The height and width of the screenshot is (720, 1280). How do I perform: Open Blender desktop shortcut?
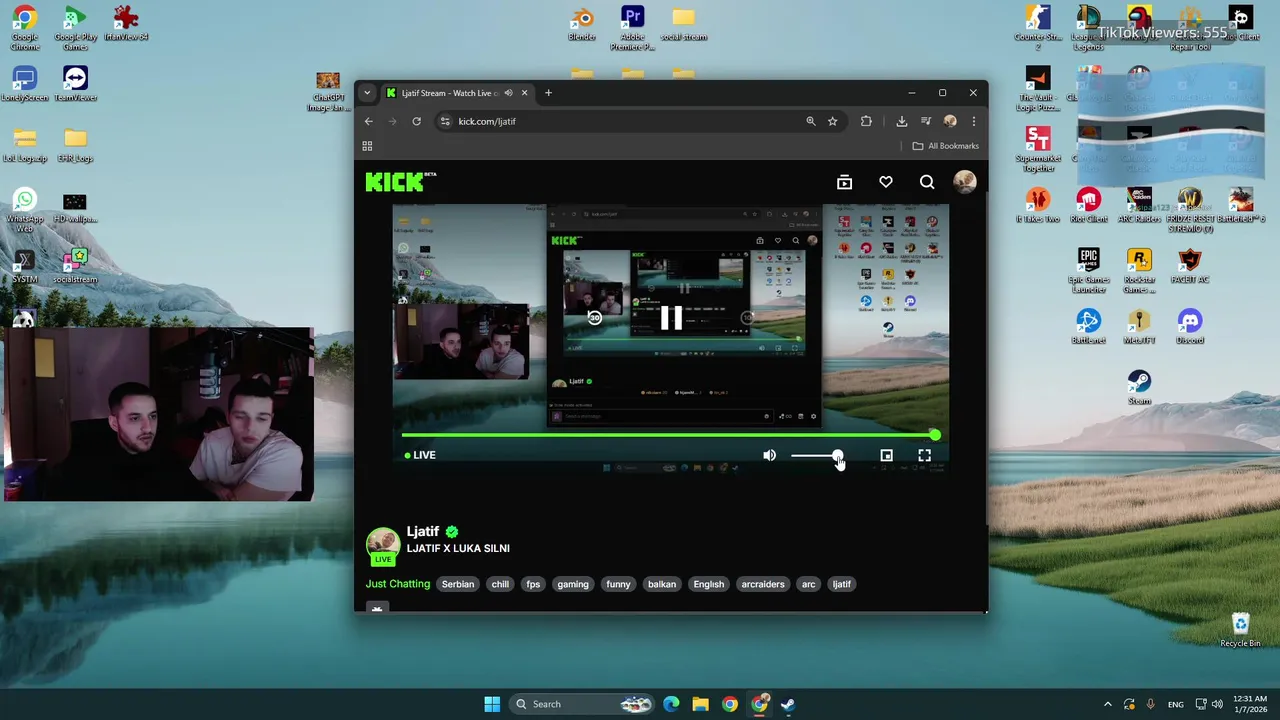tap(582, 25)
